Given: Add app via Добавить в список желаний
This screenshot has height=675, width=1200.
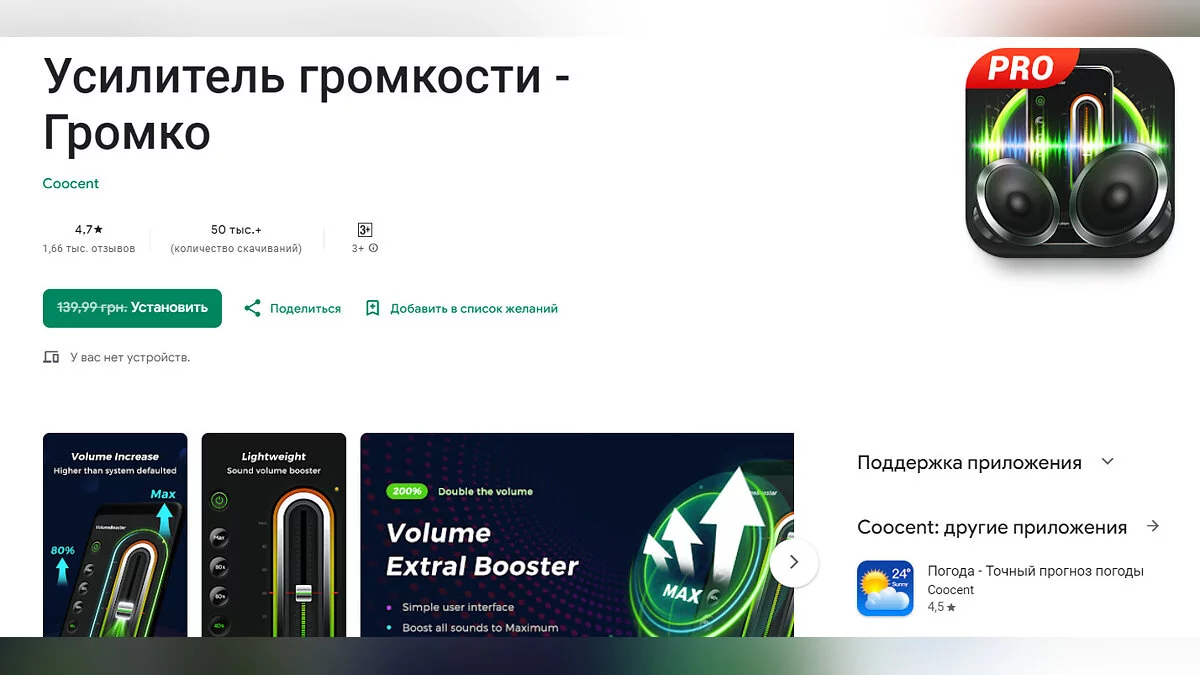Looking at the screenshot, I should (474, 309).
